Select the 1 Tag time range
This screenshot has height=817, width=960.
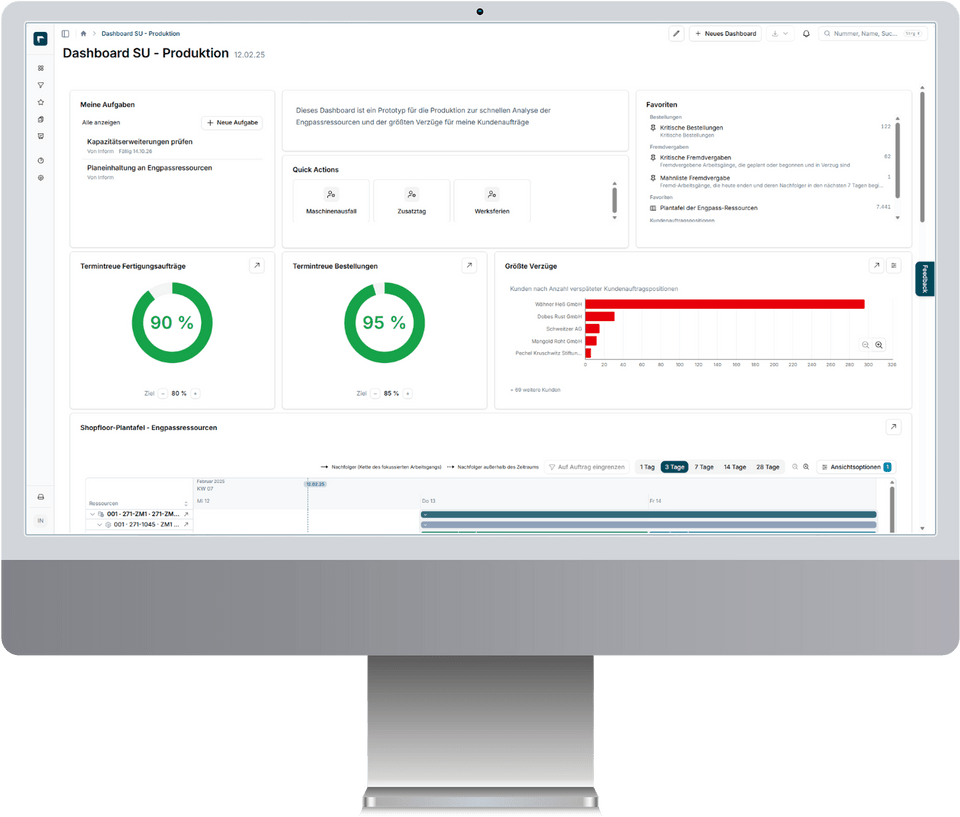[647, 467]
